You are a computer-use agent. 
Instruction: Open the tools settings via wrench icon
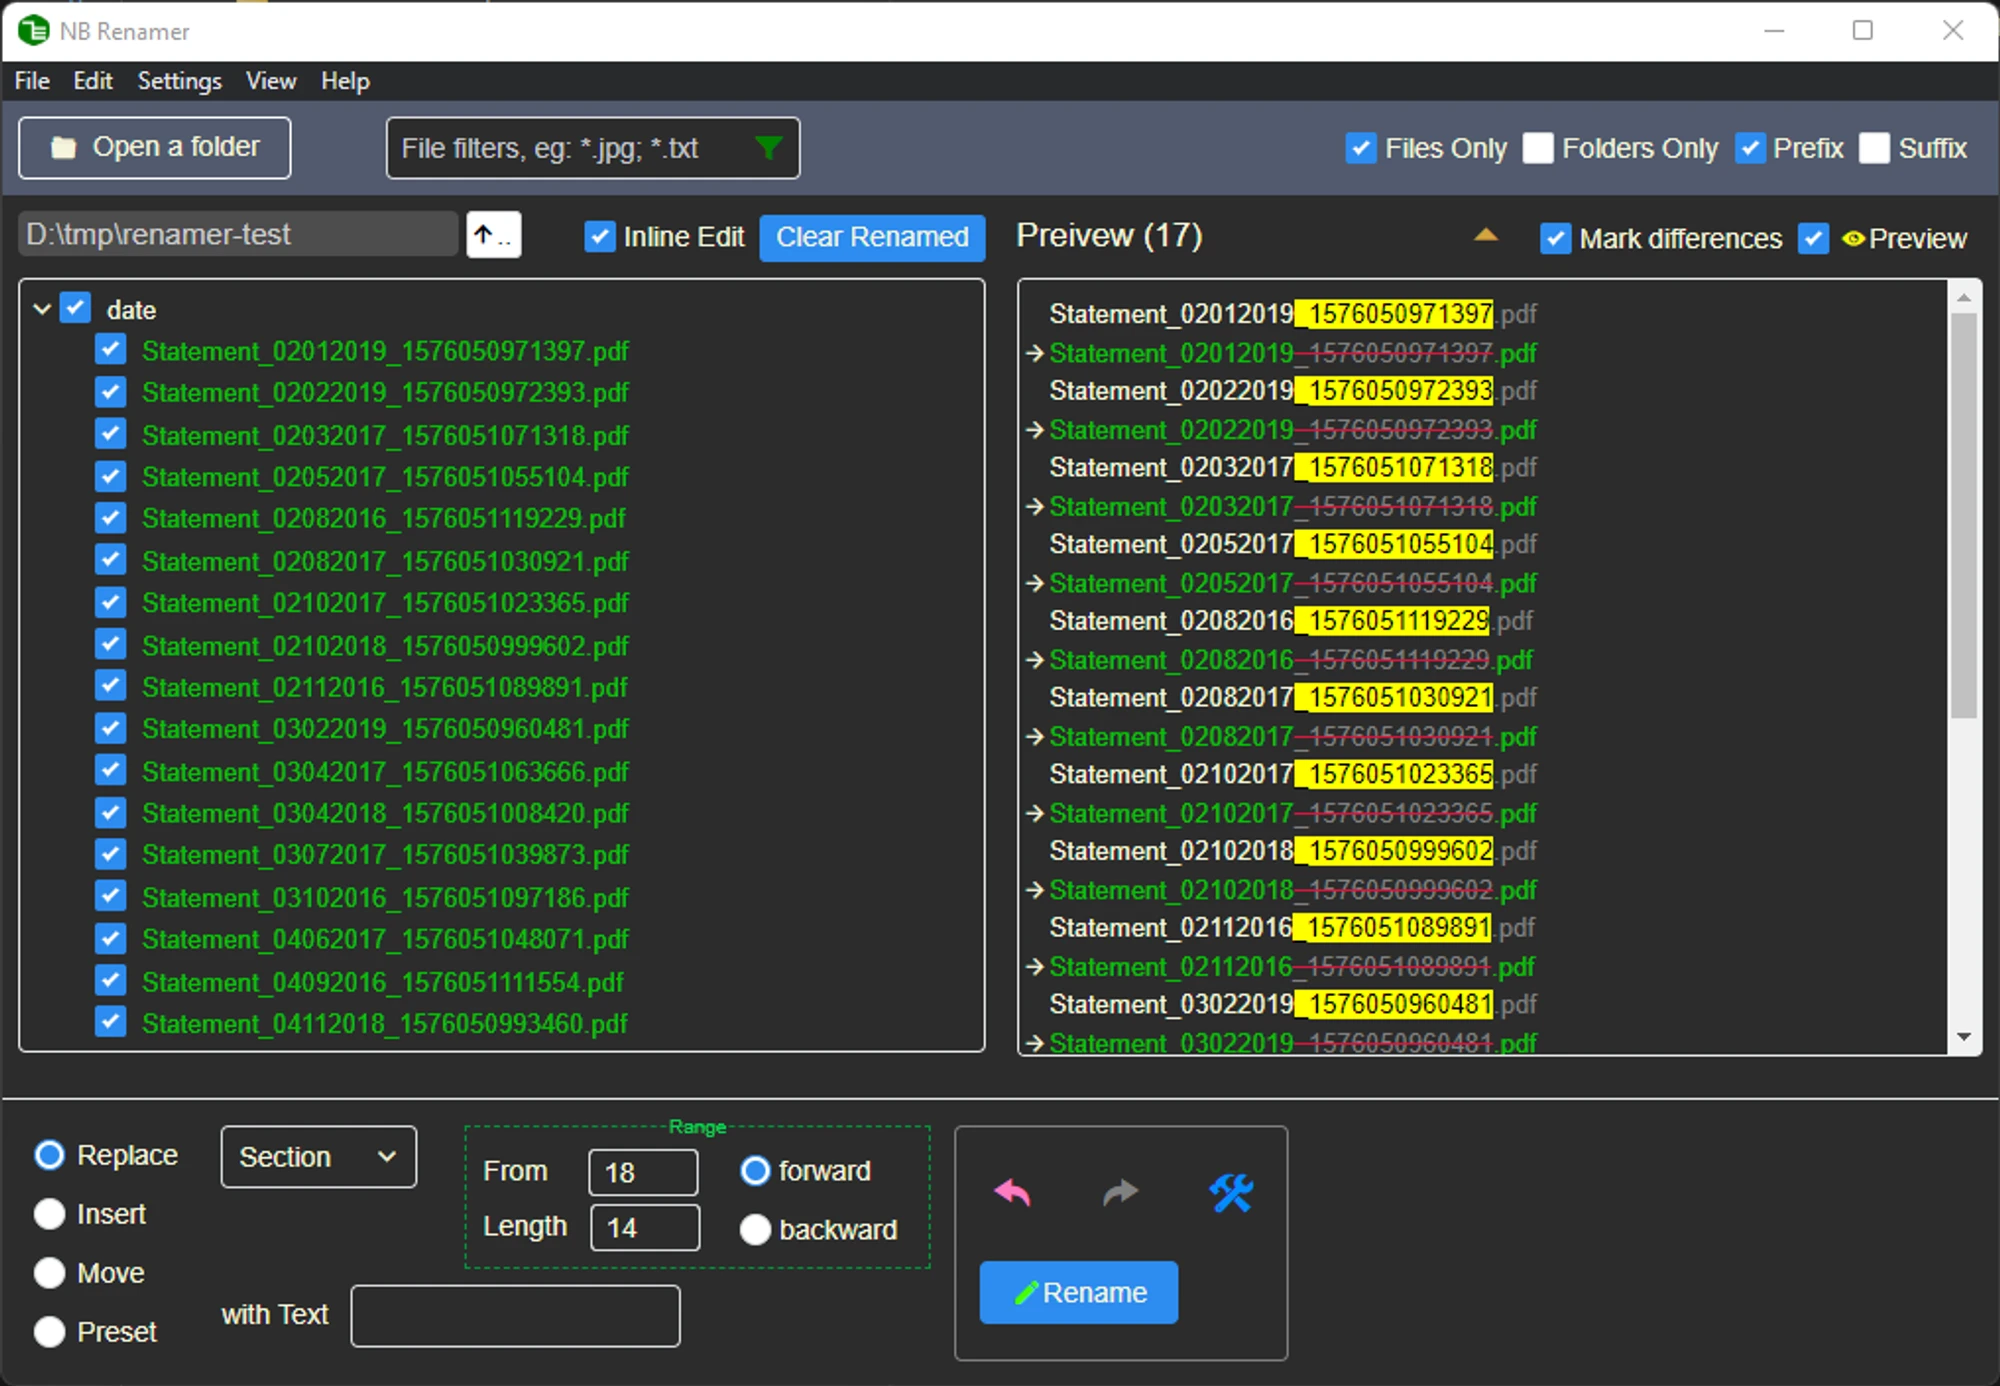[x=1232, y=1192]
